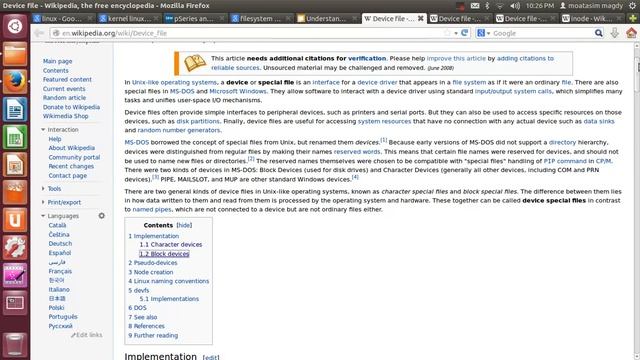The height and width of the screenshot is (360, 640).
Task: Open the sound volume indicator
Action: click(515, 6)
